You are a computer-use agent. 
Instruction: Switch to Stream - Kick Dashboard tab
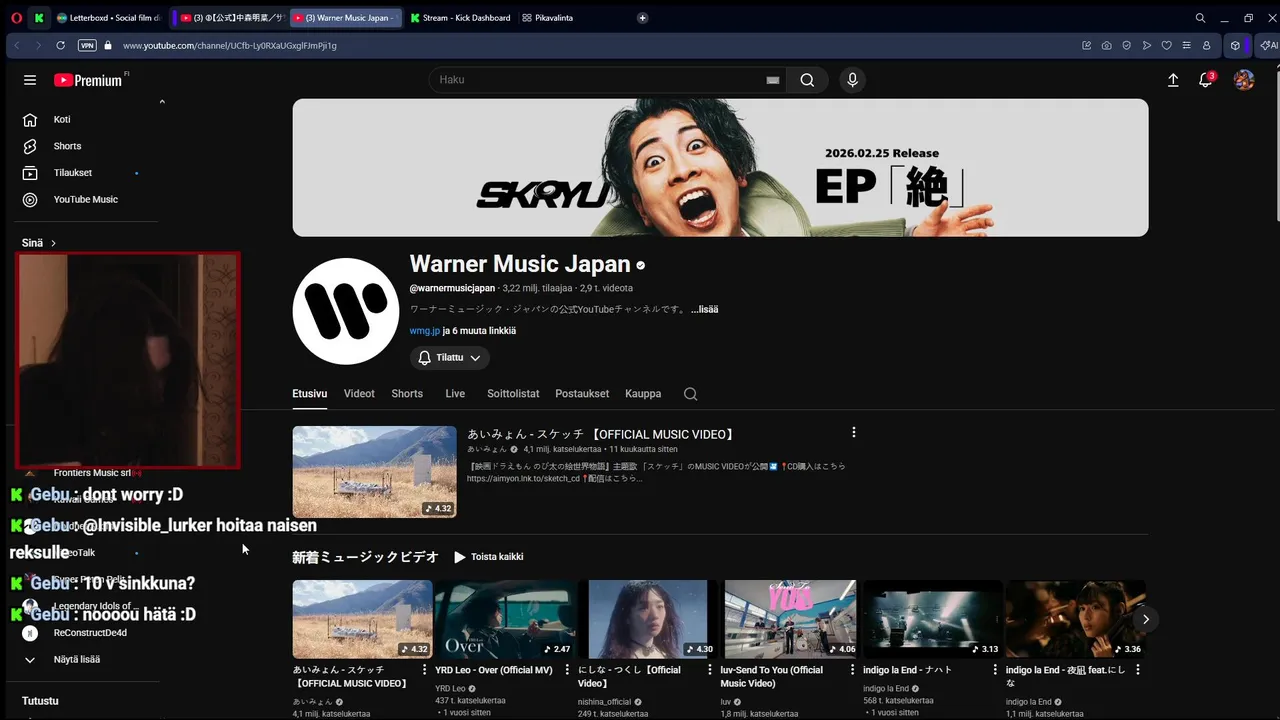pyautogui.click(x=460, y=18)
